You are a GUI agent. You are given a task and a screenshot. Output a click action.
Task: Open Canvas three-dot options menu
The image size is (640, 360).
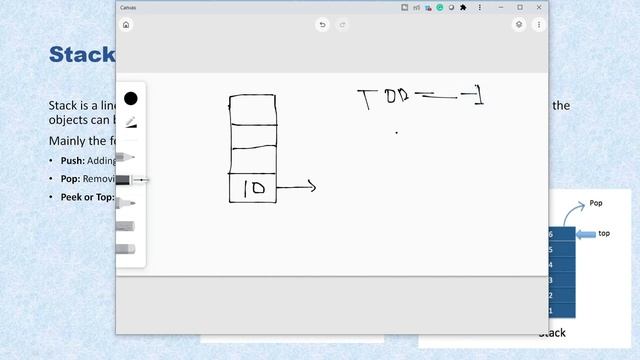pos(539,25)
